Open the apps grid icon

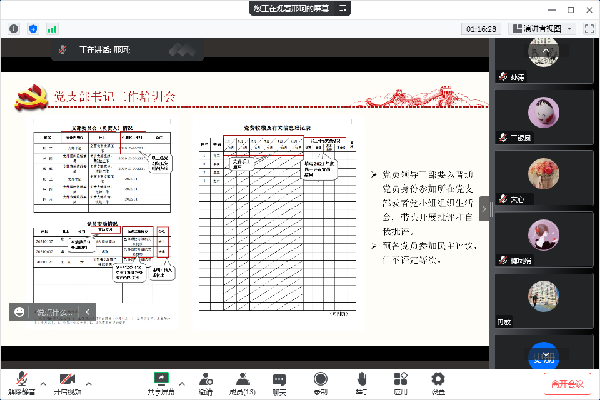click(x=400, y=379)
